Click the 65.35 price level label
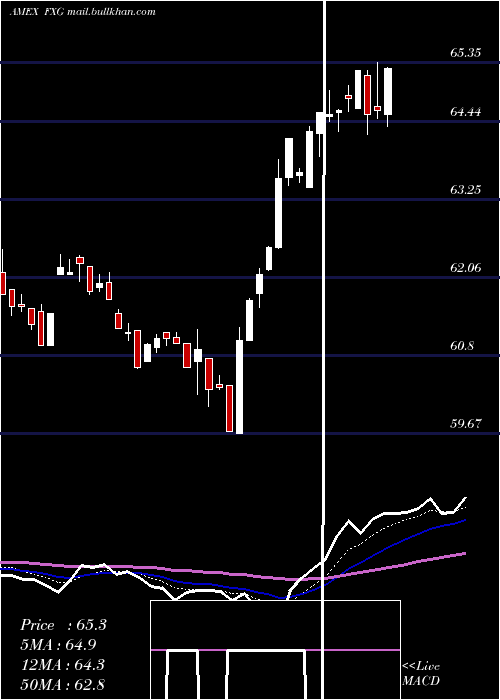500x700 pixels. click(x=466, y=53)
